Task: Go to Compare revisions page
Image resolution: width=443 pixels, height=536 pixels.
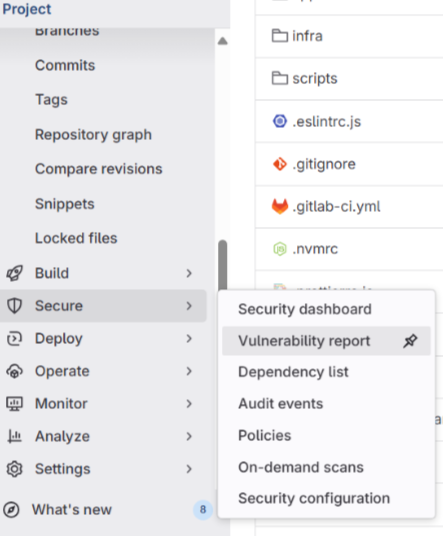Action: pos(98,169)
